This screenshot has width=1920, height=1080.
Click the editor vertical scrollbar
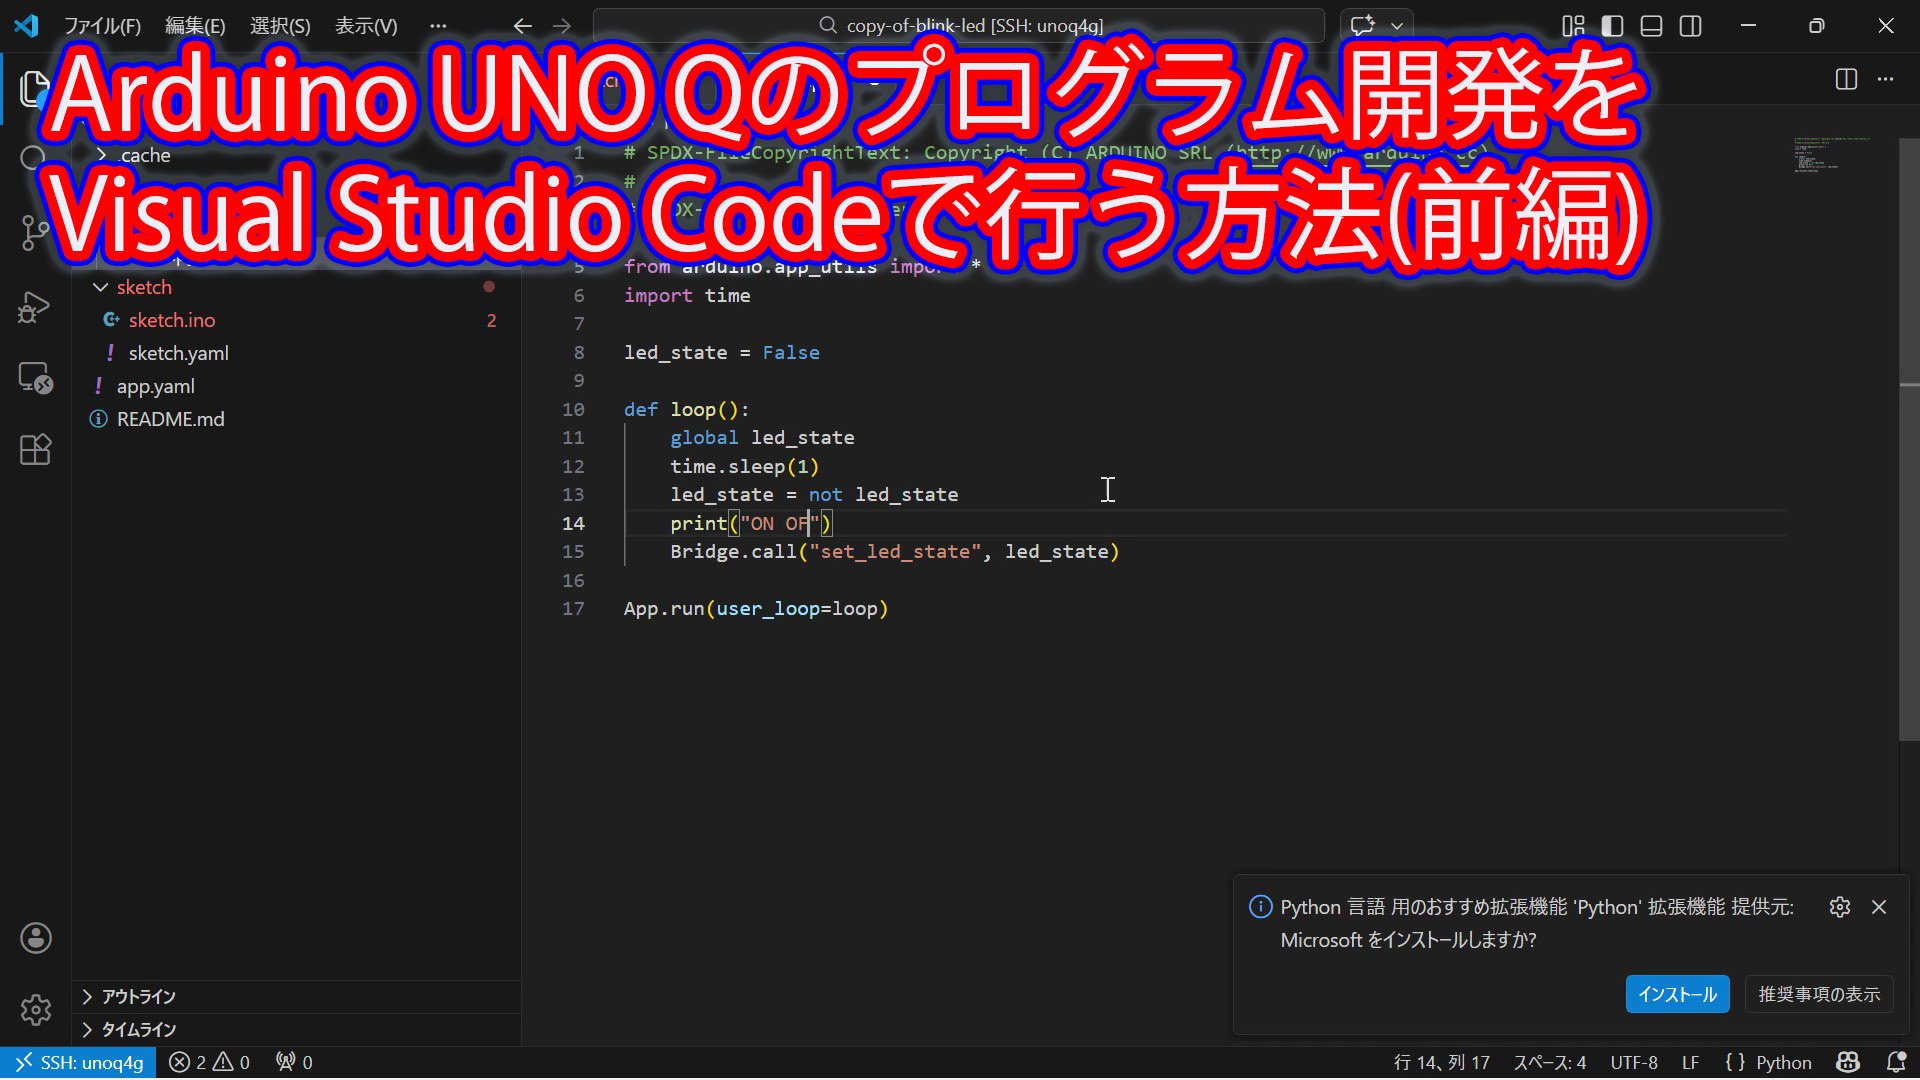[x=1909, y=440]
